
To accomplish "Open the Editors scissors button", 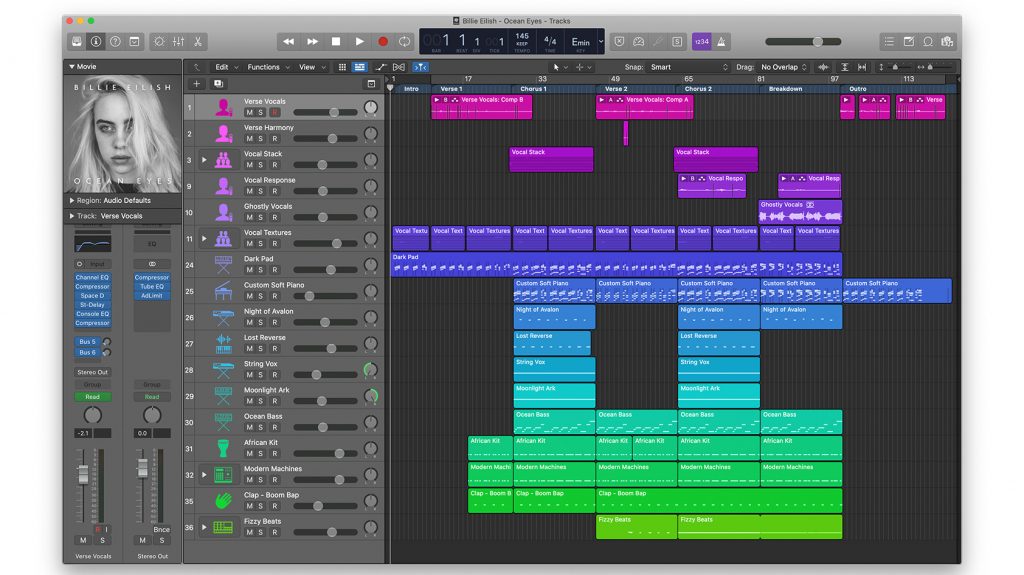I will click(x=197, y=42).
